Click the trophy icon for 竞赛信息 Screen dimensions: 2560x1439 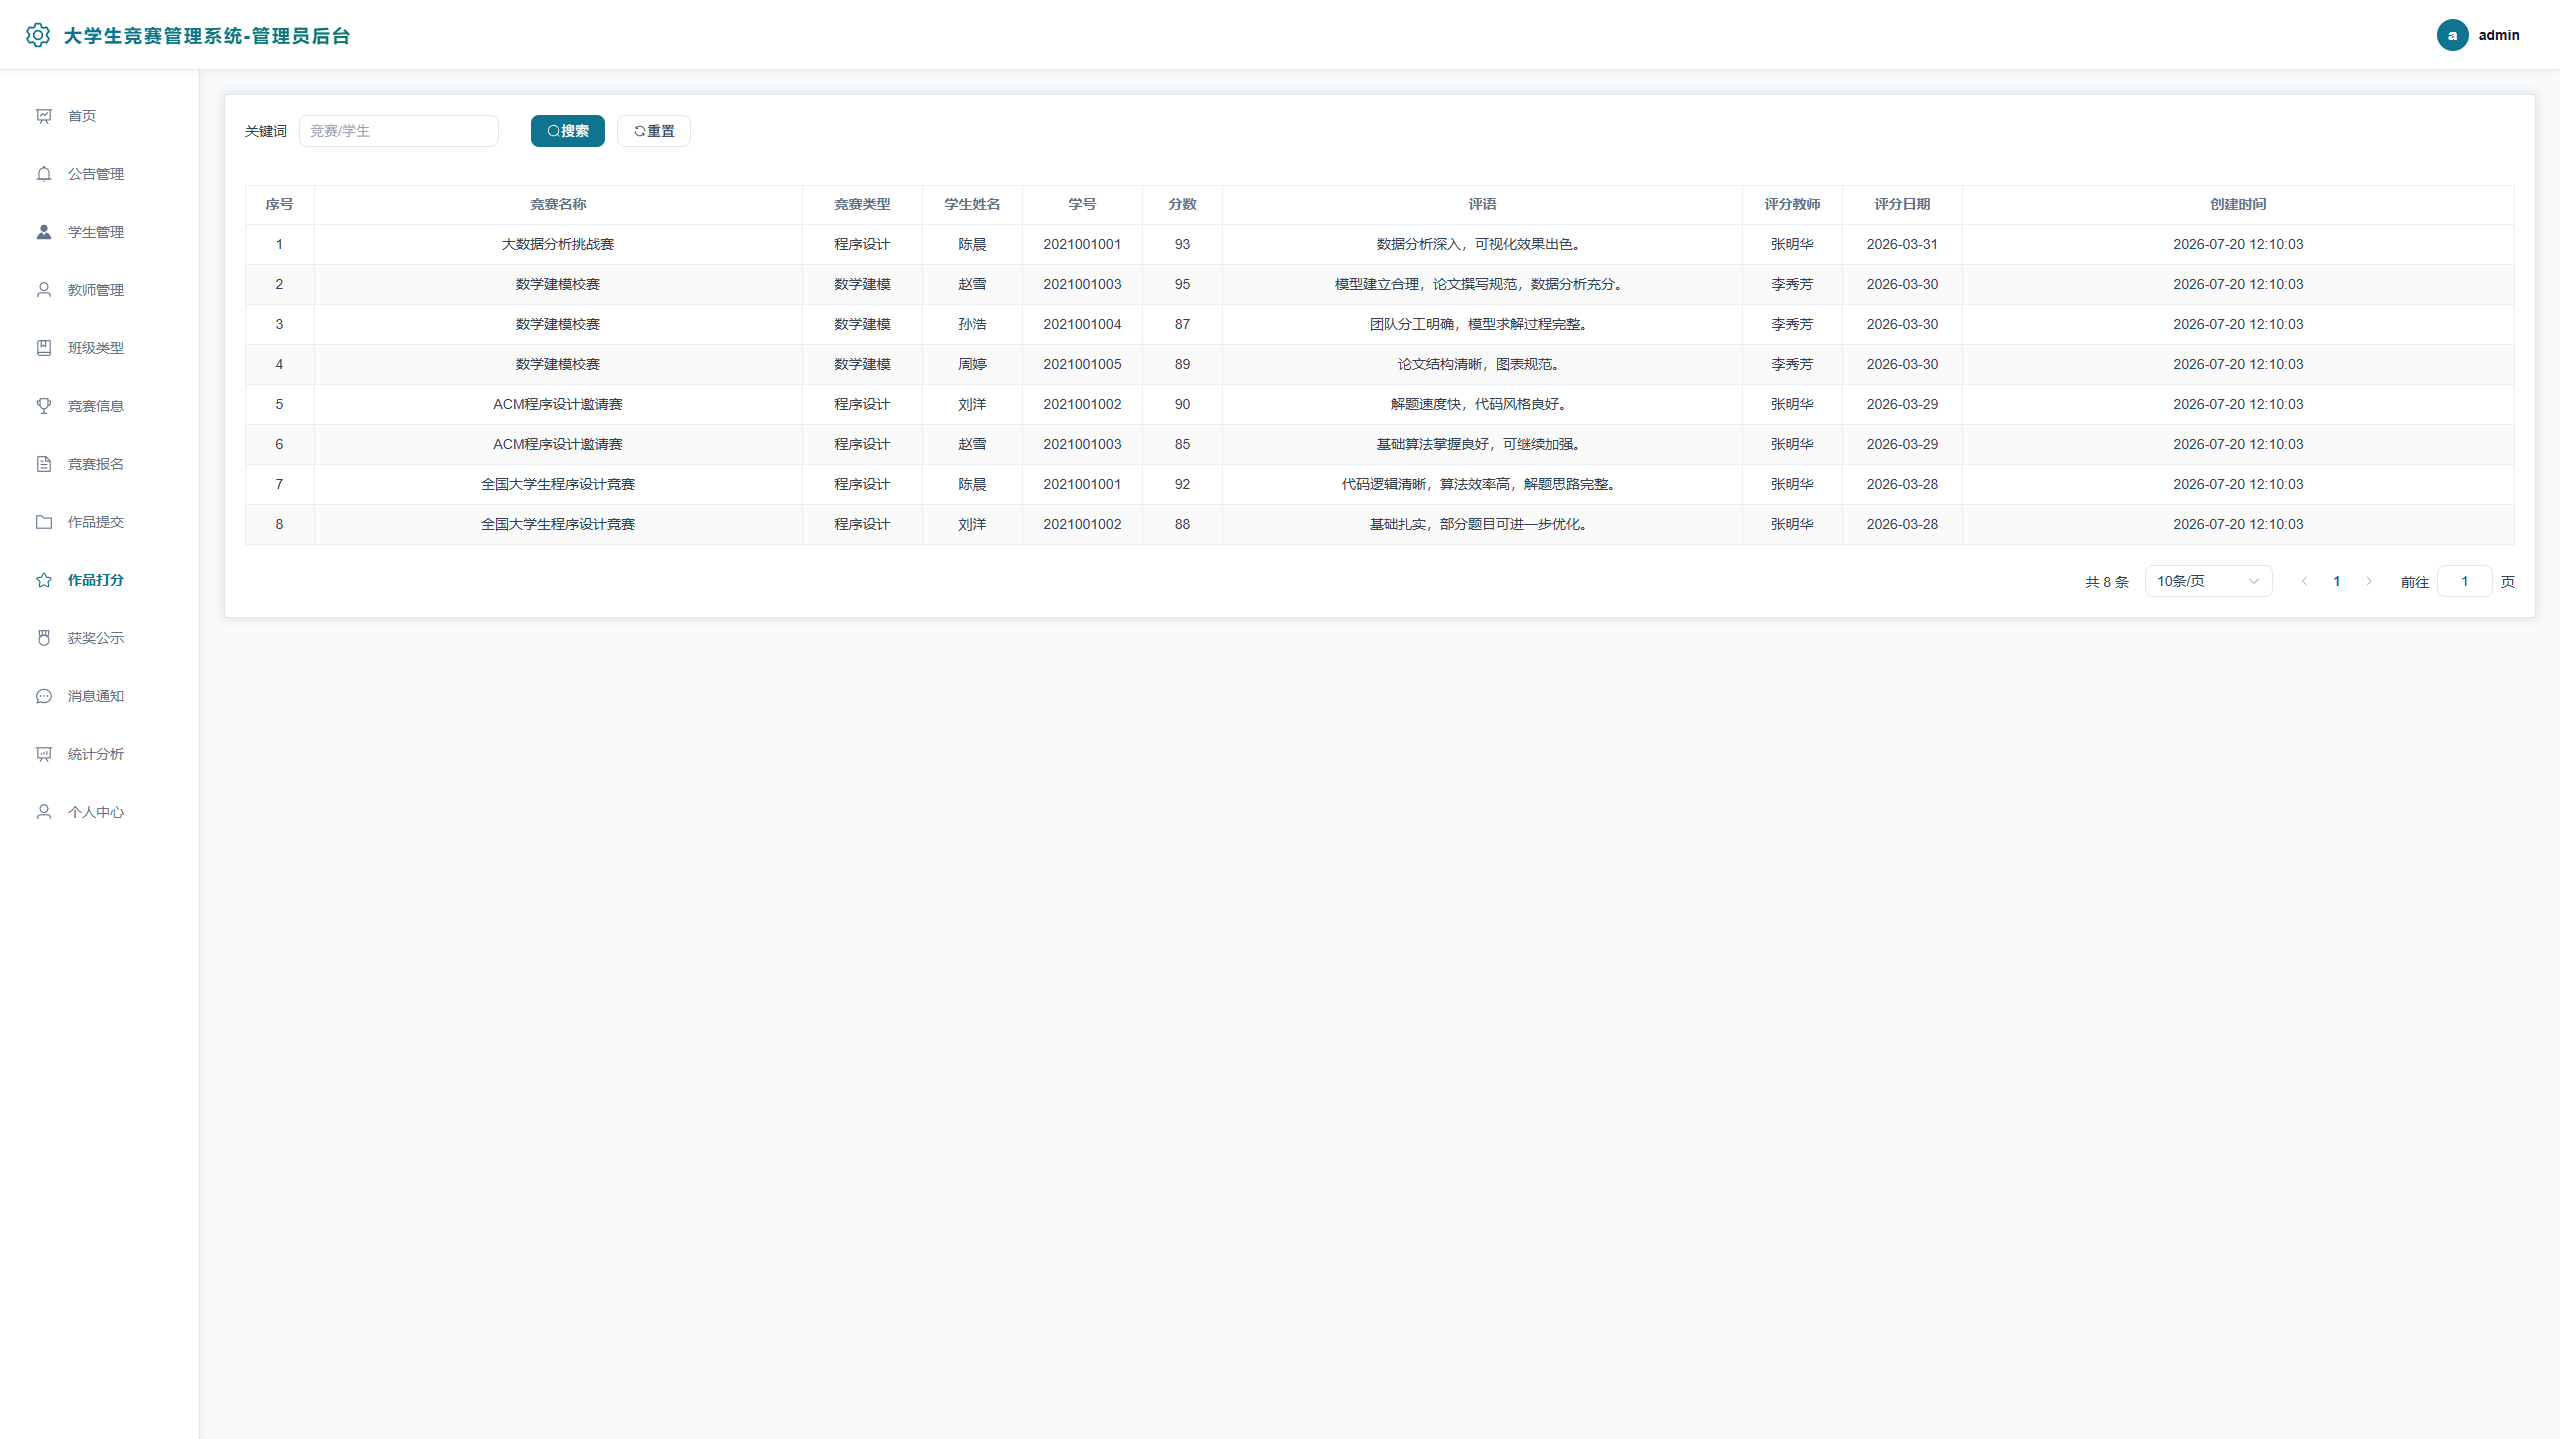tap(44, 406)
